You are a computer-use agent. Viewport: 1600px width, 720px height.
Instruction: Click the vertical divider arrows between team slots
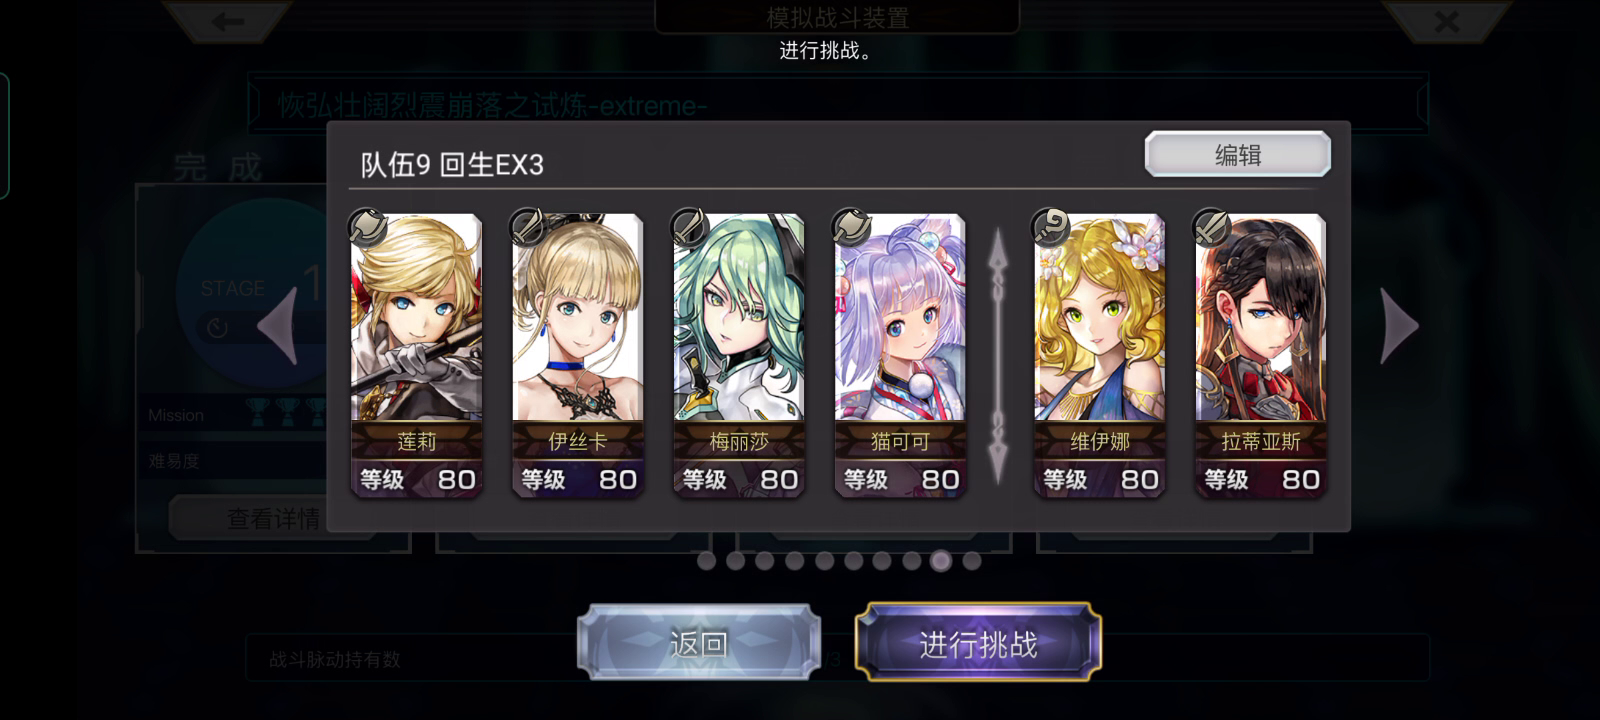click(x=998, y=356)
